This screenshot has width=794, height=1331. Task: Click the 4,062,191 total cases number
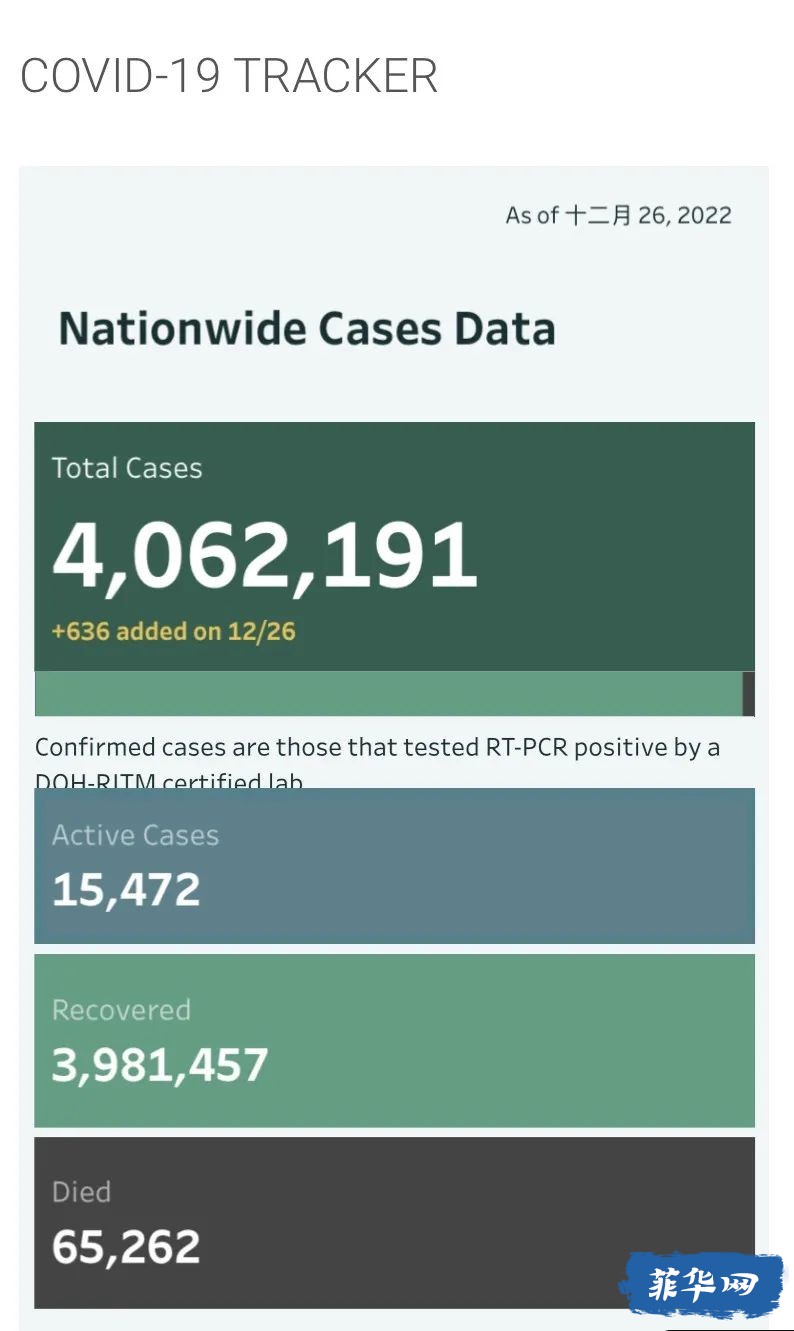coord(265,555)
